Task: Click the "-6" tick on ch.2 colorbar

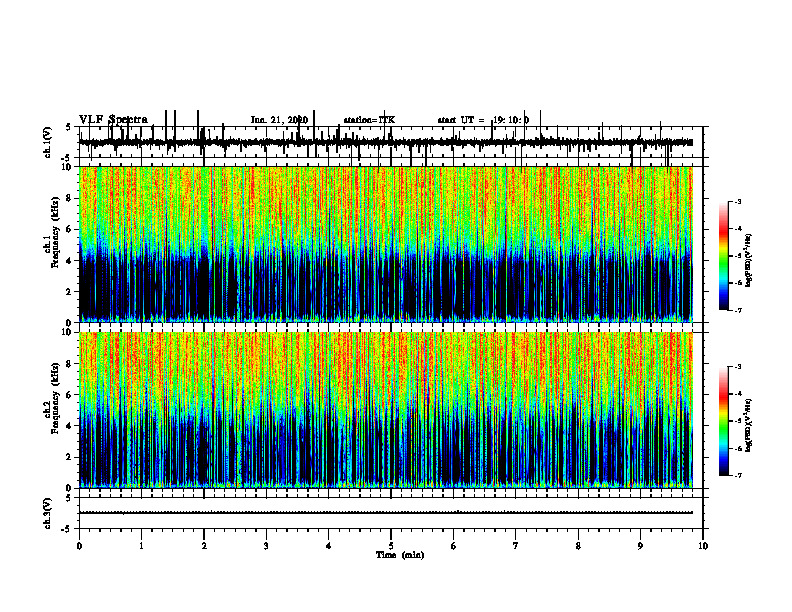Action: 737,448
